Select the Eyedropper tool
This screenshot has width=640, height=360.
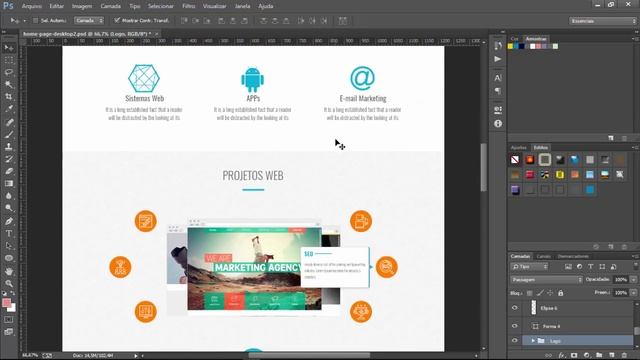point(9,109)
